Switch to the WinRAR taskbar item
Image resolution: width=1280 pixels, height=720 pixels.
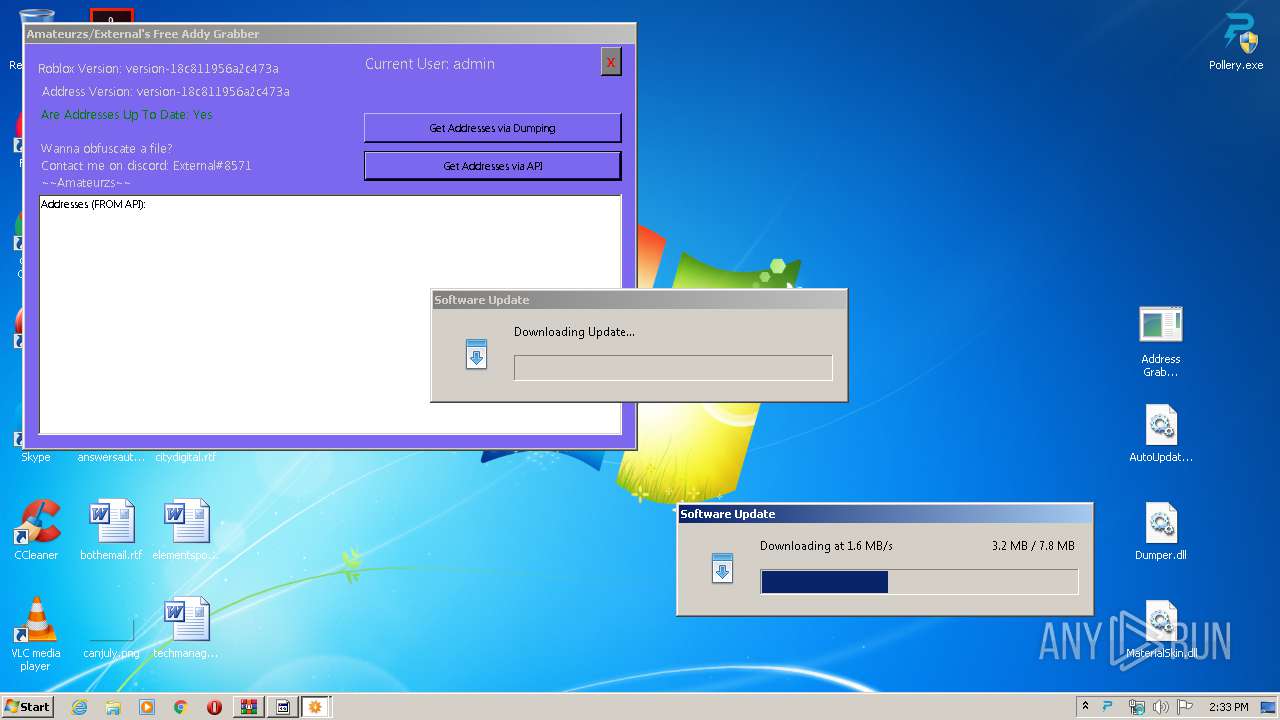(x=248, y=707)
